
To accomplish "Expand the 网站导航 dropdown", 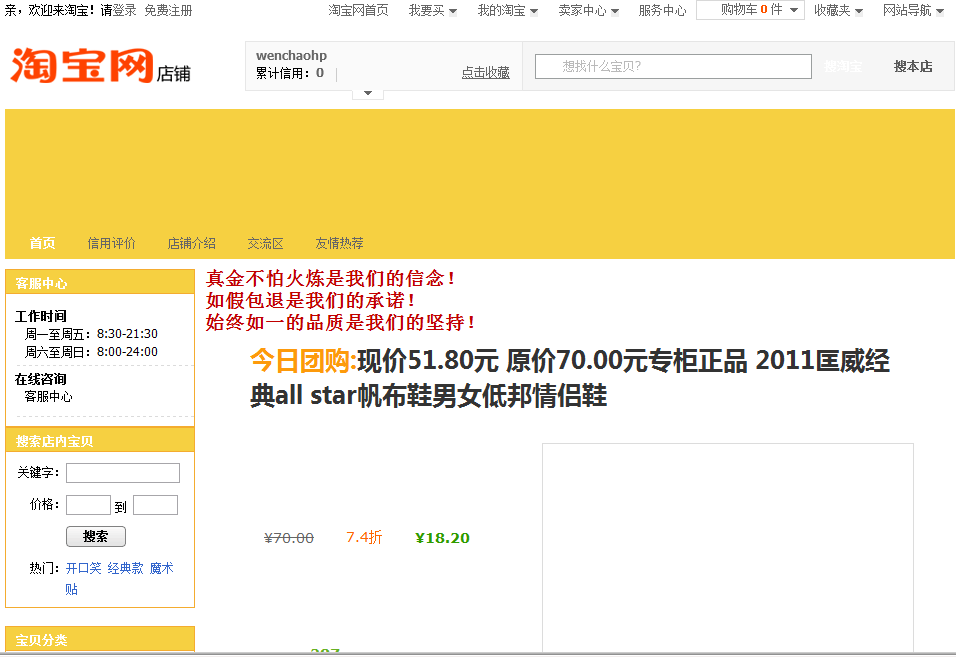I will point(913,10).
